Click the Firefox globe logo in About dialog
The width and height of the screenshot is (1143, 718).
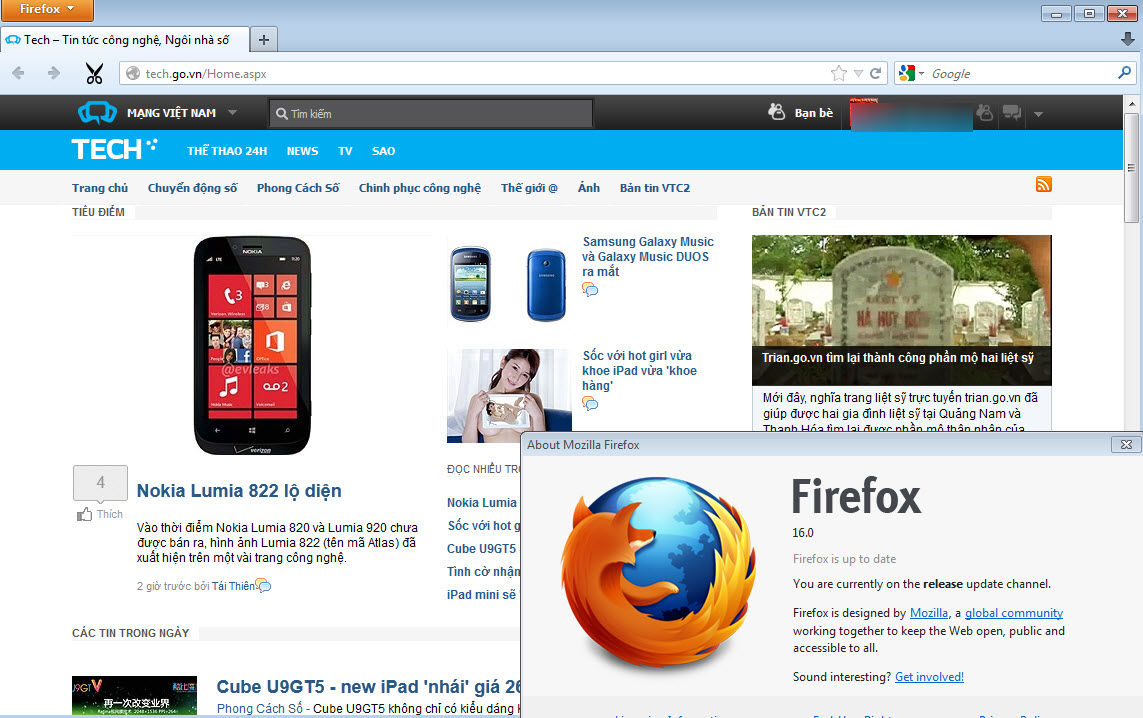tap(658, 574)
